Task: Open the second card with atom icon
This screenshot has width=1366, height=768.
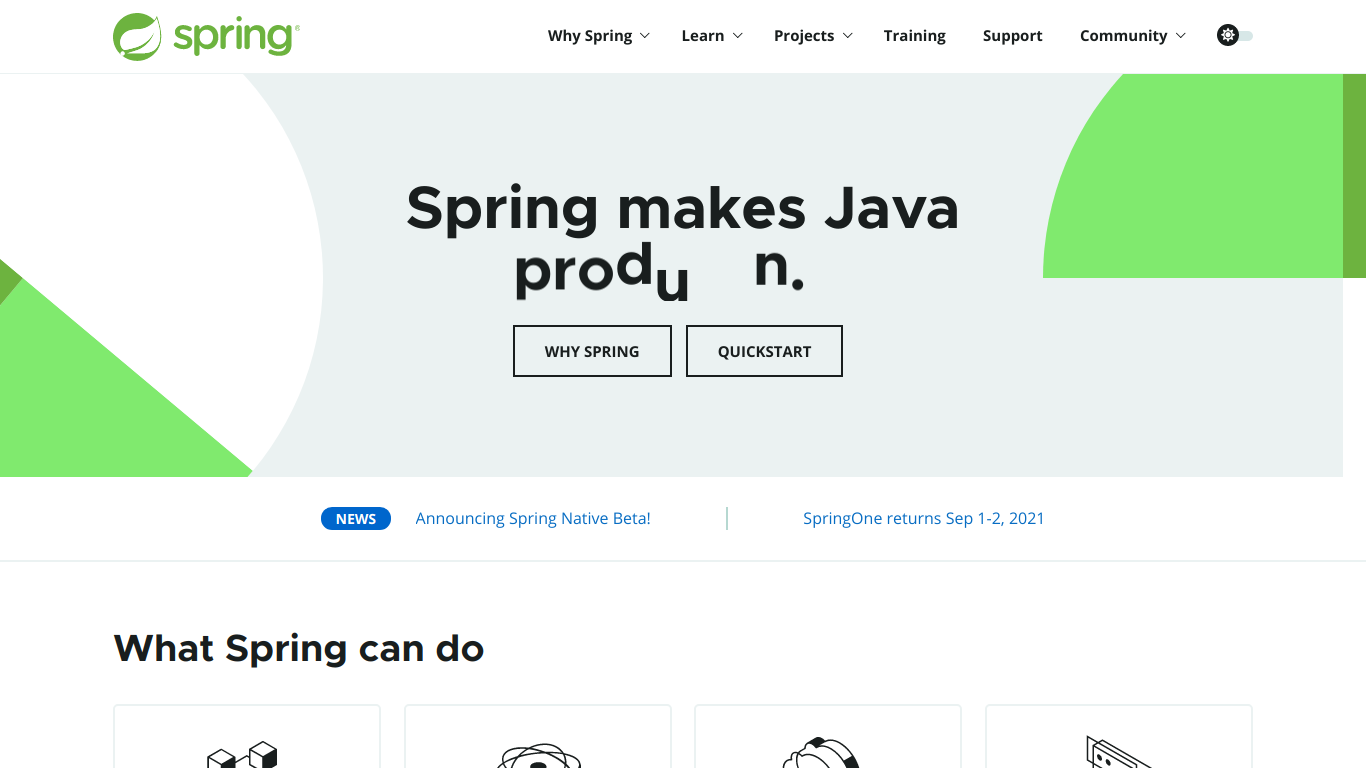Action: tap(538, 737)
